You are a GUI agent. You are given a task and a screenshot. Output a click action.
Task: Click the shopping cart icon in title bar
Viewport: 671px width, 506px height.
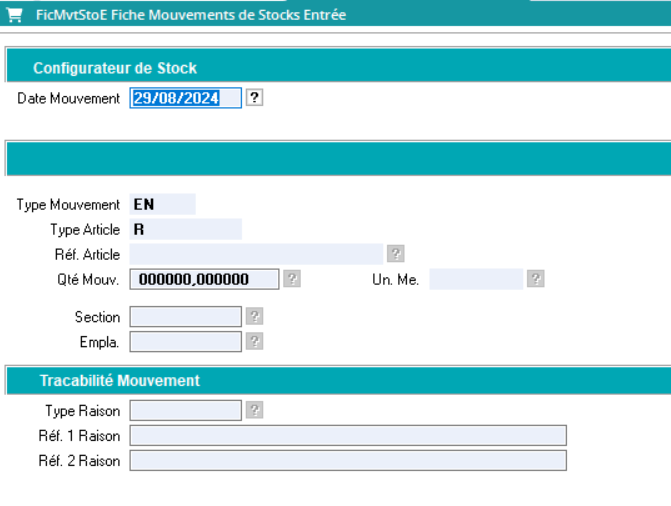pos(14,15)
